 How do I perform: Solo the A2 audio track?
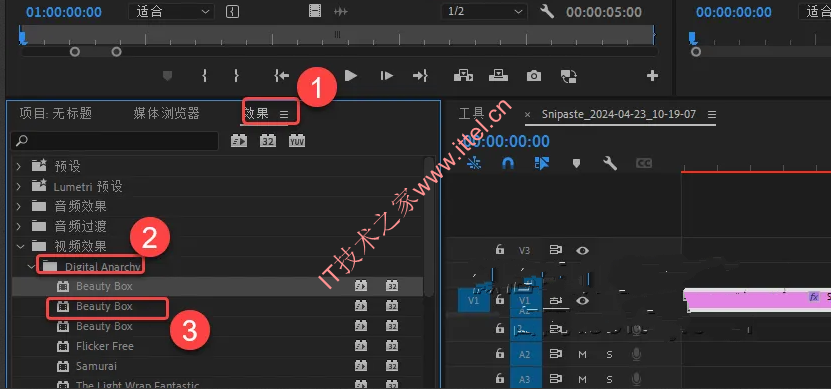tap(609, 355)
